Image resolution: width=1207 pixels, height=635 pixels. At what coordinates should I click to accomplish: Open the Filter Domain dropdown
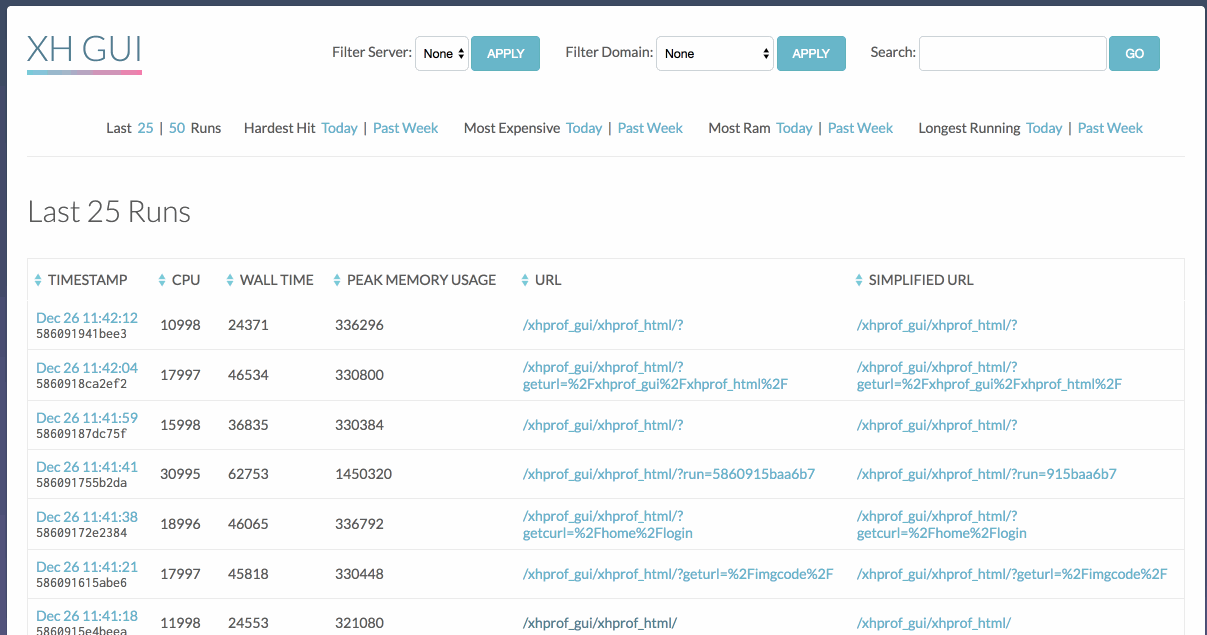click(715, 54)
